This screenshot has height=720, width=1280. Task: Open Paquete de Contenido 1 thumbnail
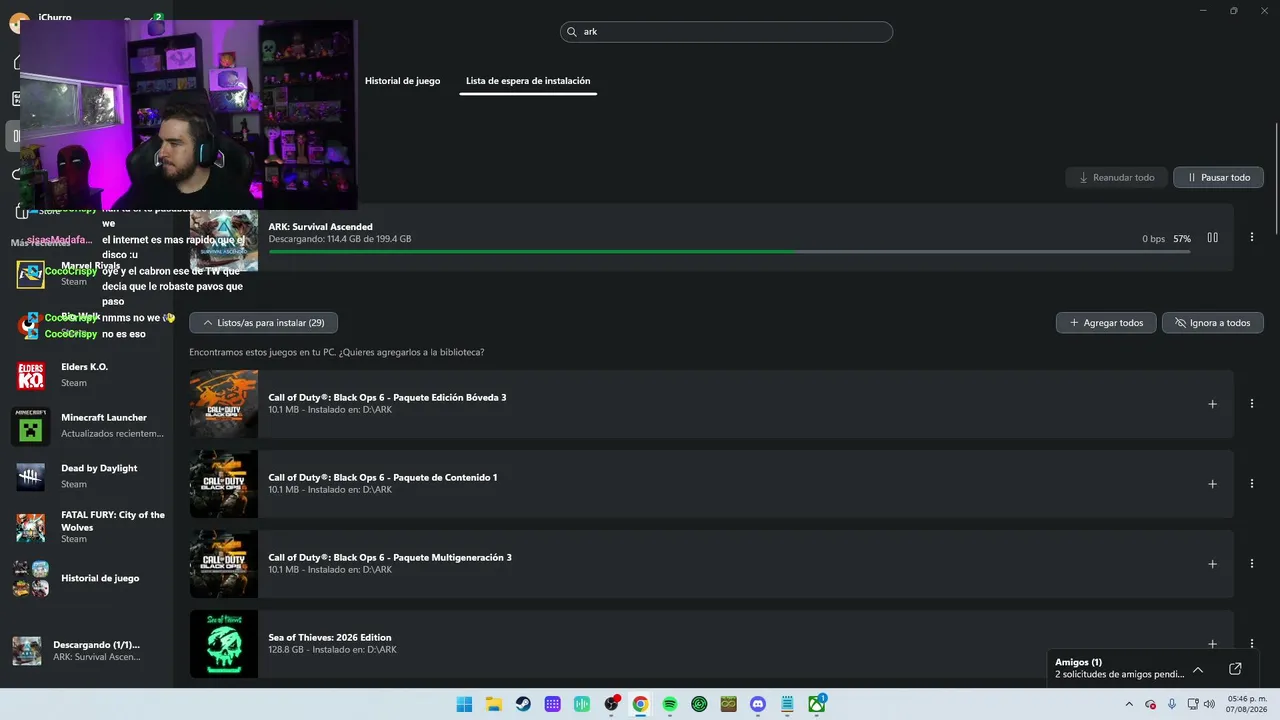coord(224,484)
